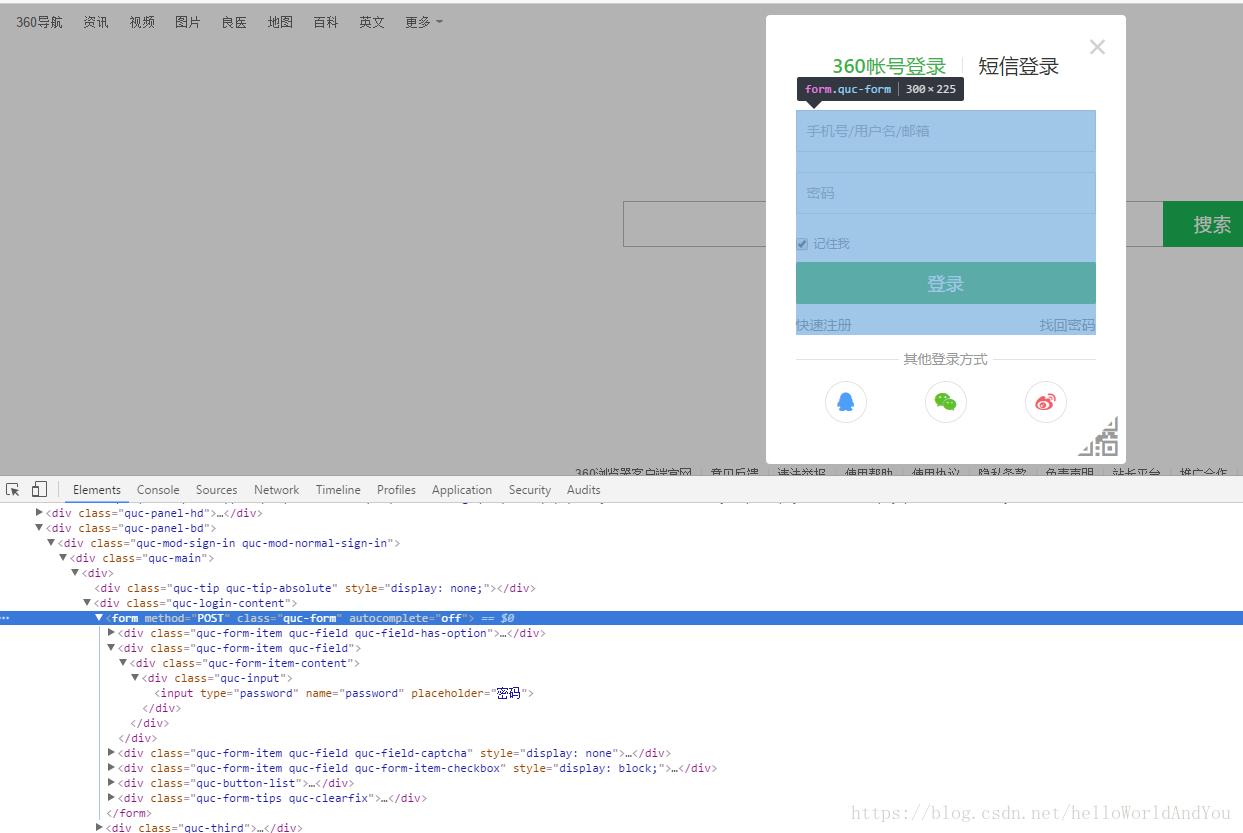The image size is (1243, 833).
Task: Open the 快速注册 link
Action: [x=824, y=325]
